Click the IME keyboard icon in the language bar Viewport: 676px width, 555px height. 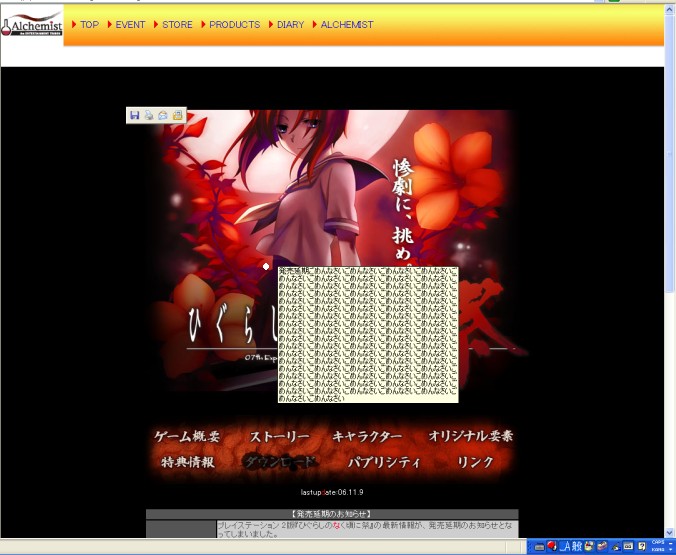[539, 547]
